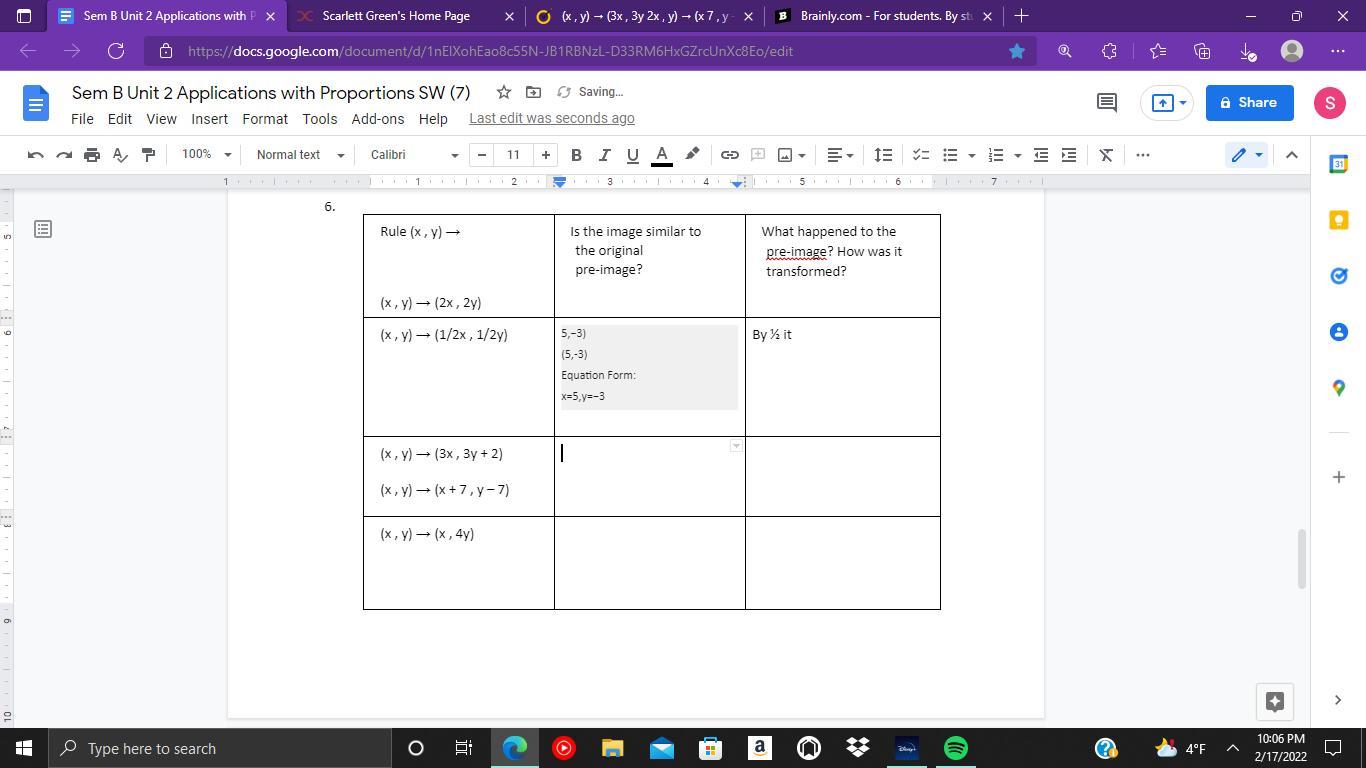Open the text color picker

click(x=661, y=155)
